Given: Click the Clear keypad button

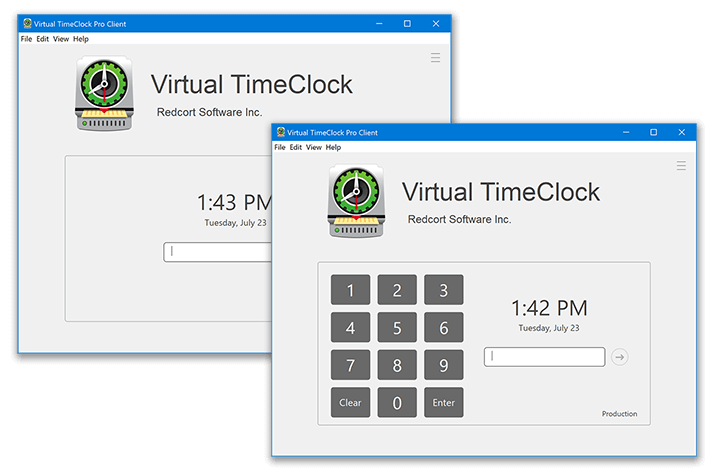Looking at the screenshot, I should click(x=350, y=403).
